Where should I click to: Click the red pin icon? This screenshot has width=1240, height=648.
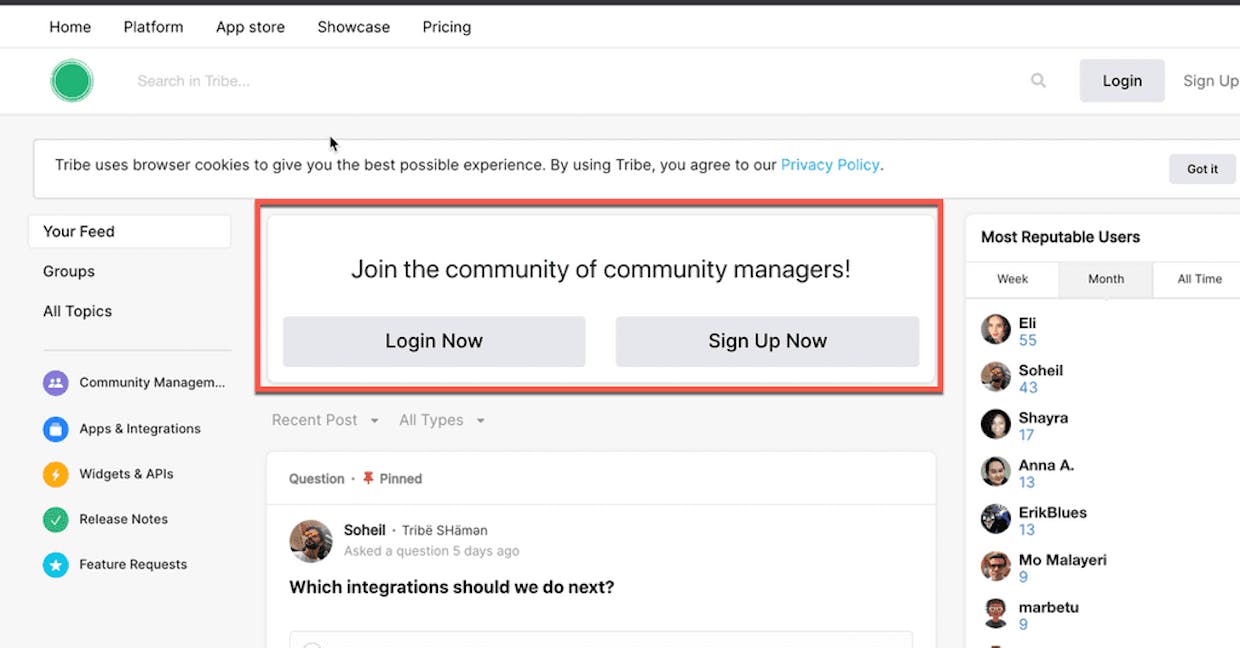click(x=368, y=479)
